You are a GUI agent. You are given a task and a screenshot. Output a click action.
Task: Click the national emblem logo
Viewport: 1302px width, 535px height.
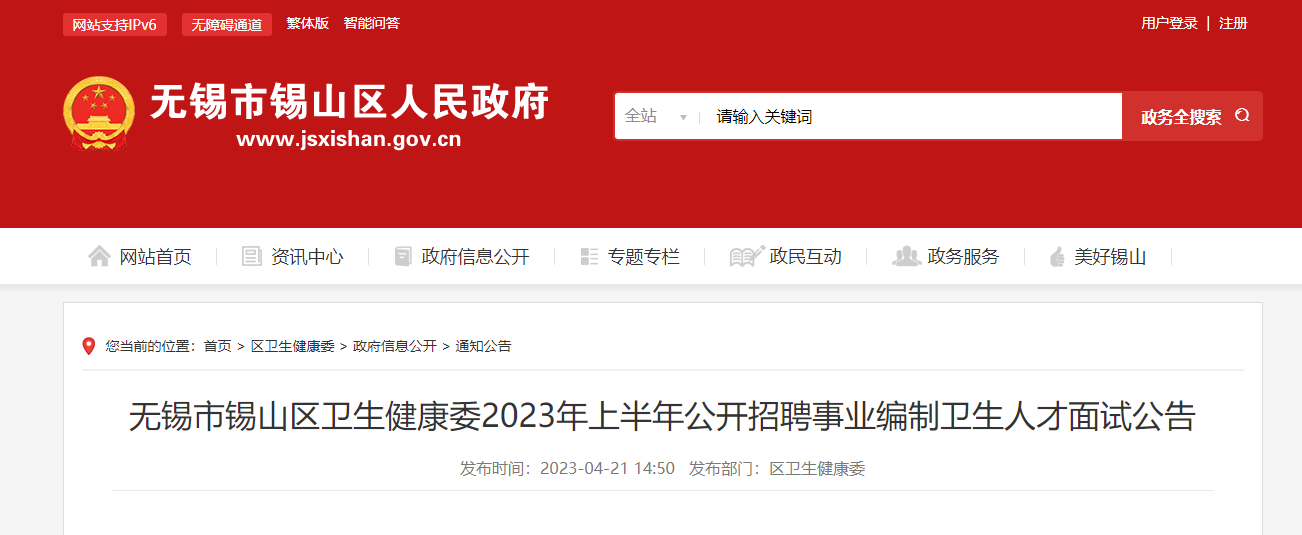point(98,114)
